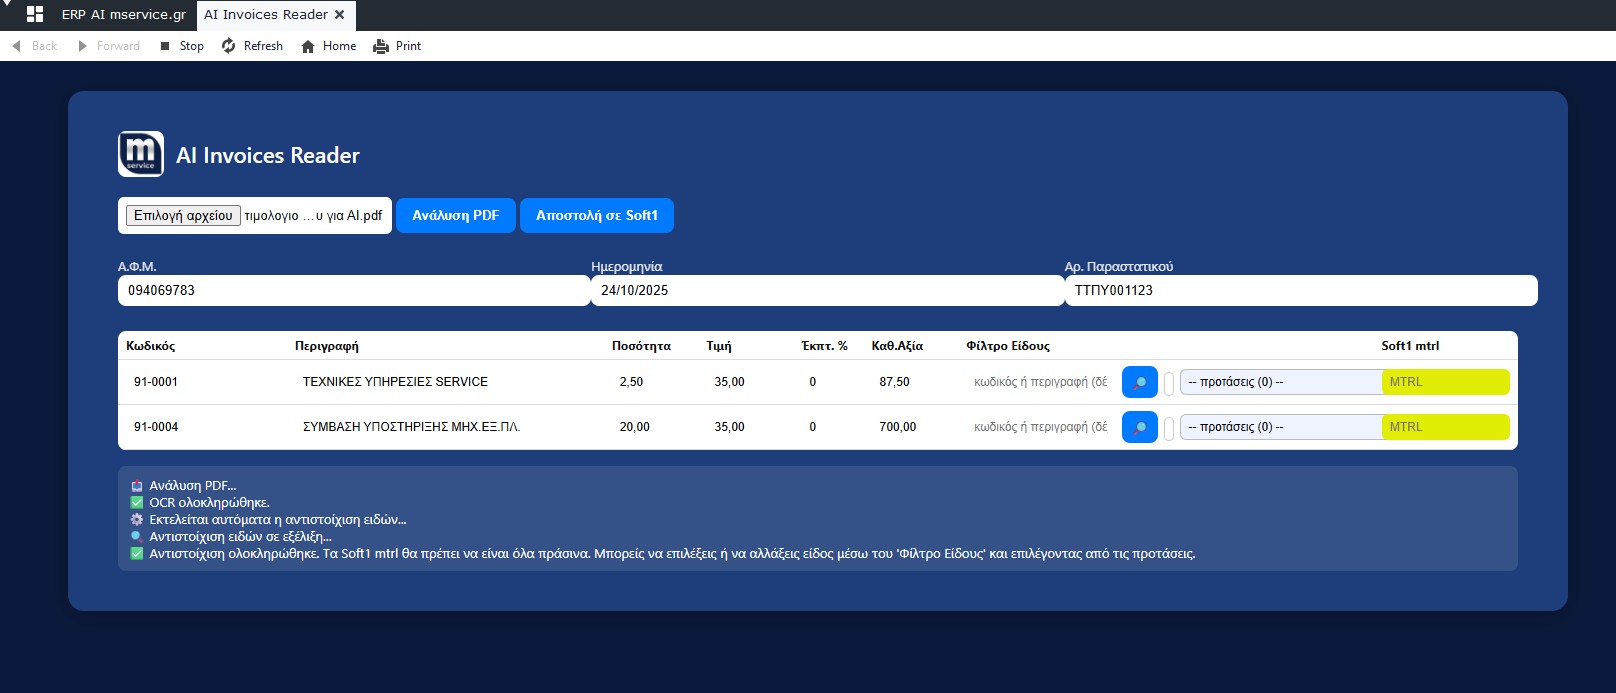Toggle checkbox in ΣΥΜΒΑΣΗ ΥΠΟΣΤΗΡΙΞΗΣ row
The image size is (1616, 693).
click(1169, 428)
